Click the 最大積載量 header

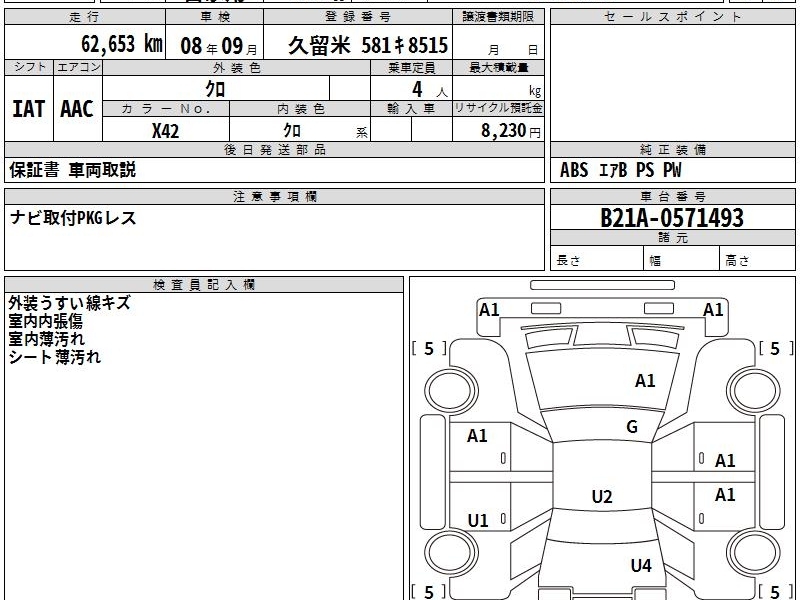tap(498, 67)
